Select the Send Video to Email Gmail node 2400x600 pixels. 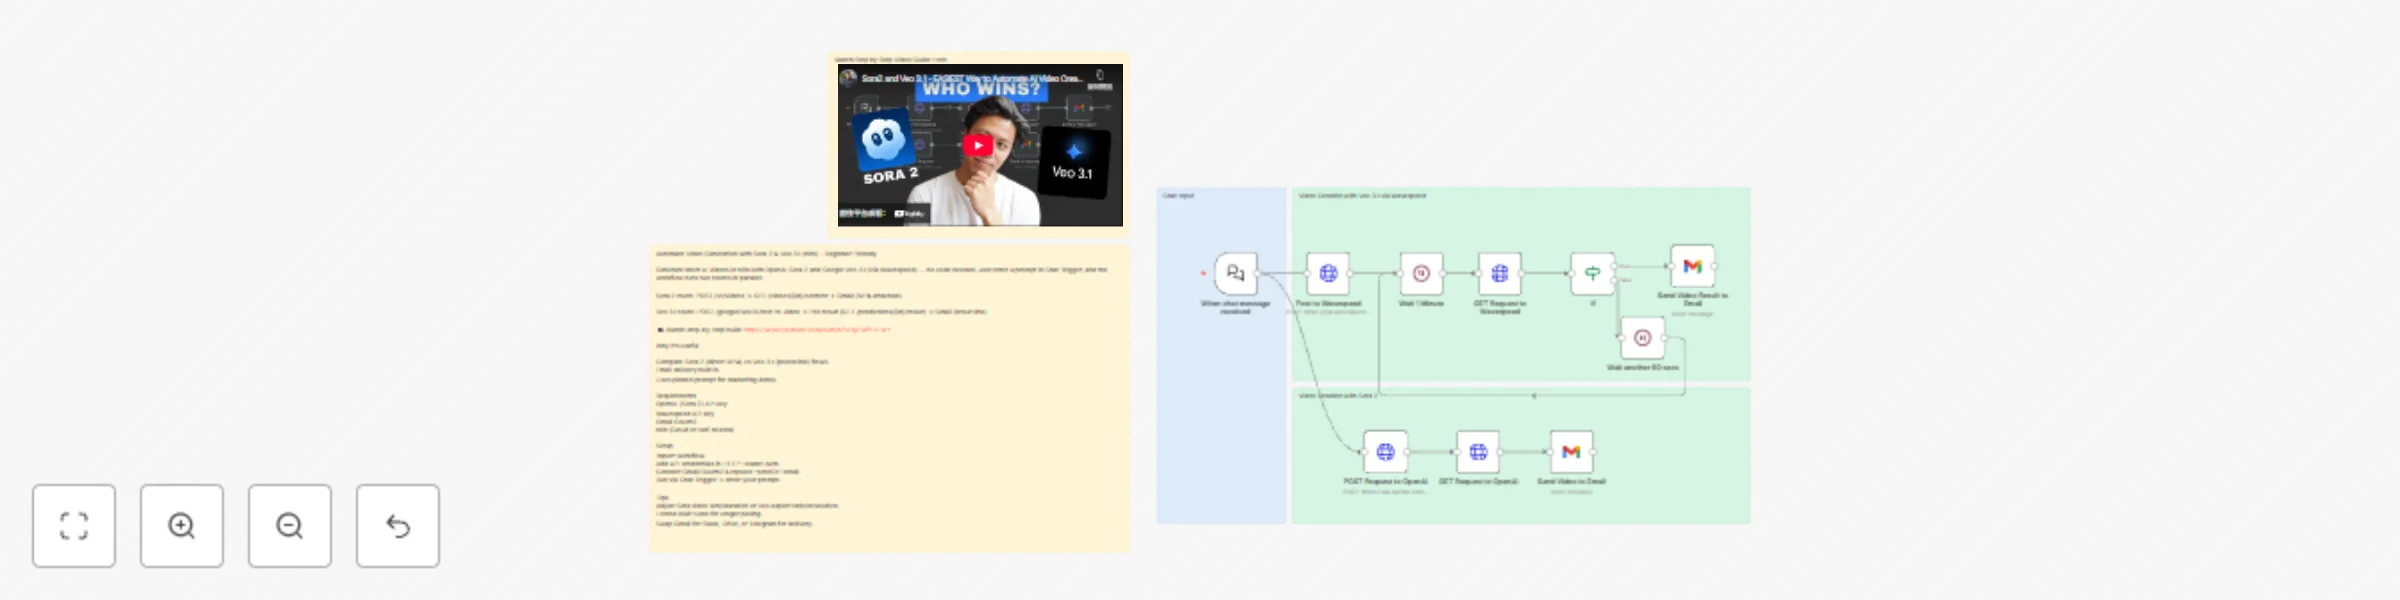coord(1571,452)
